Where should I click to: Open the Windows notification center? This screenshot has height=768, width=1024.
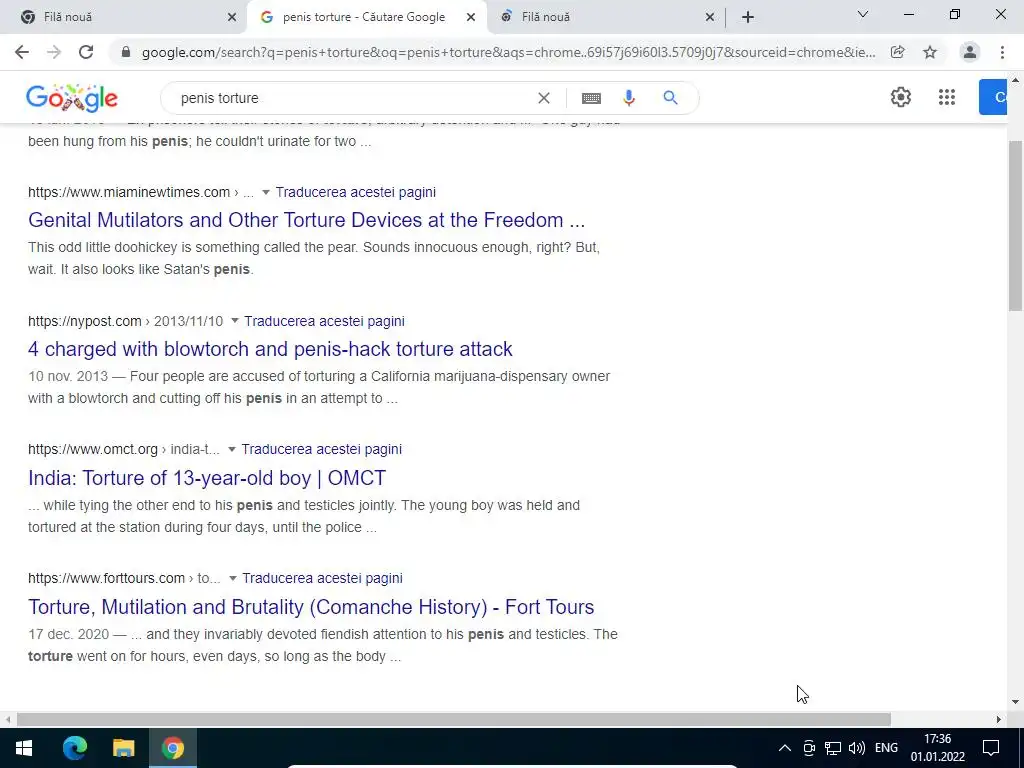991,748
